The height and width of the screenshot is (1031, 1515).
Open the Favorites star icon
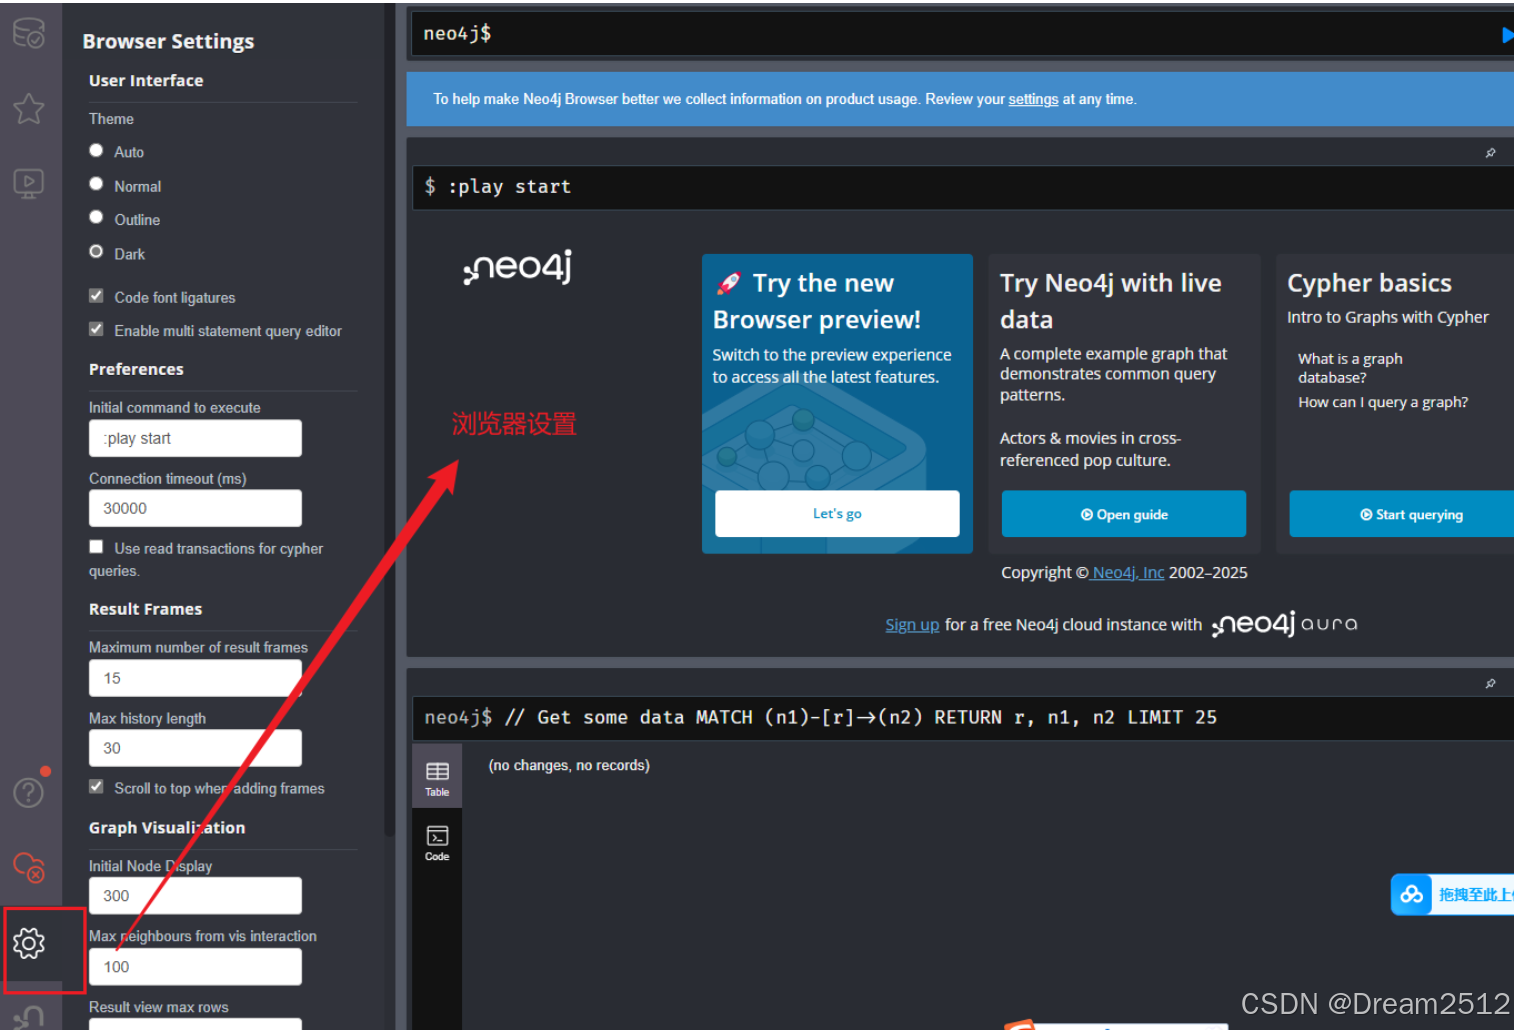tap(28, 108)
